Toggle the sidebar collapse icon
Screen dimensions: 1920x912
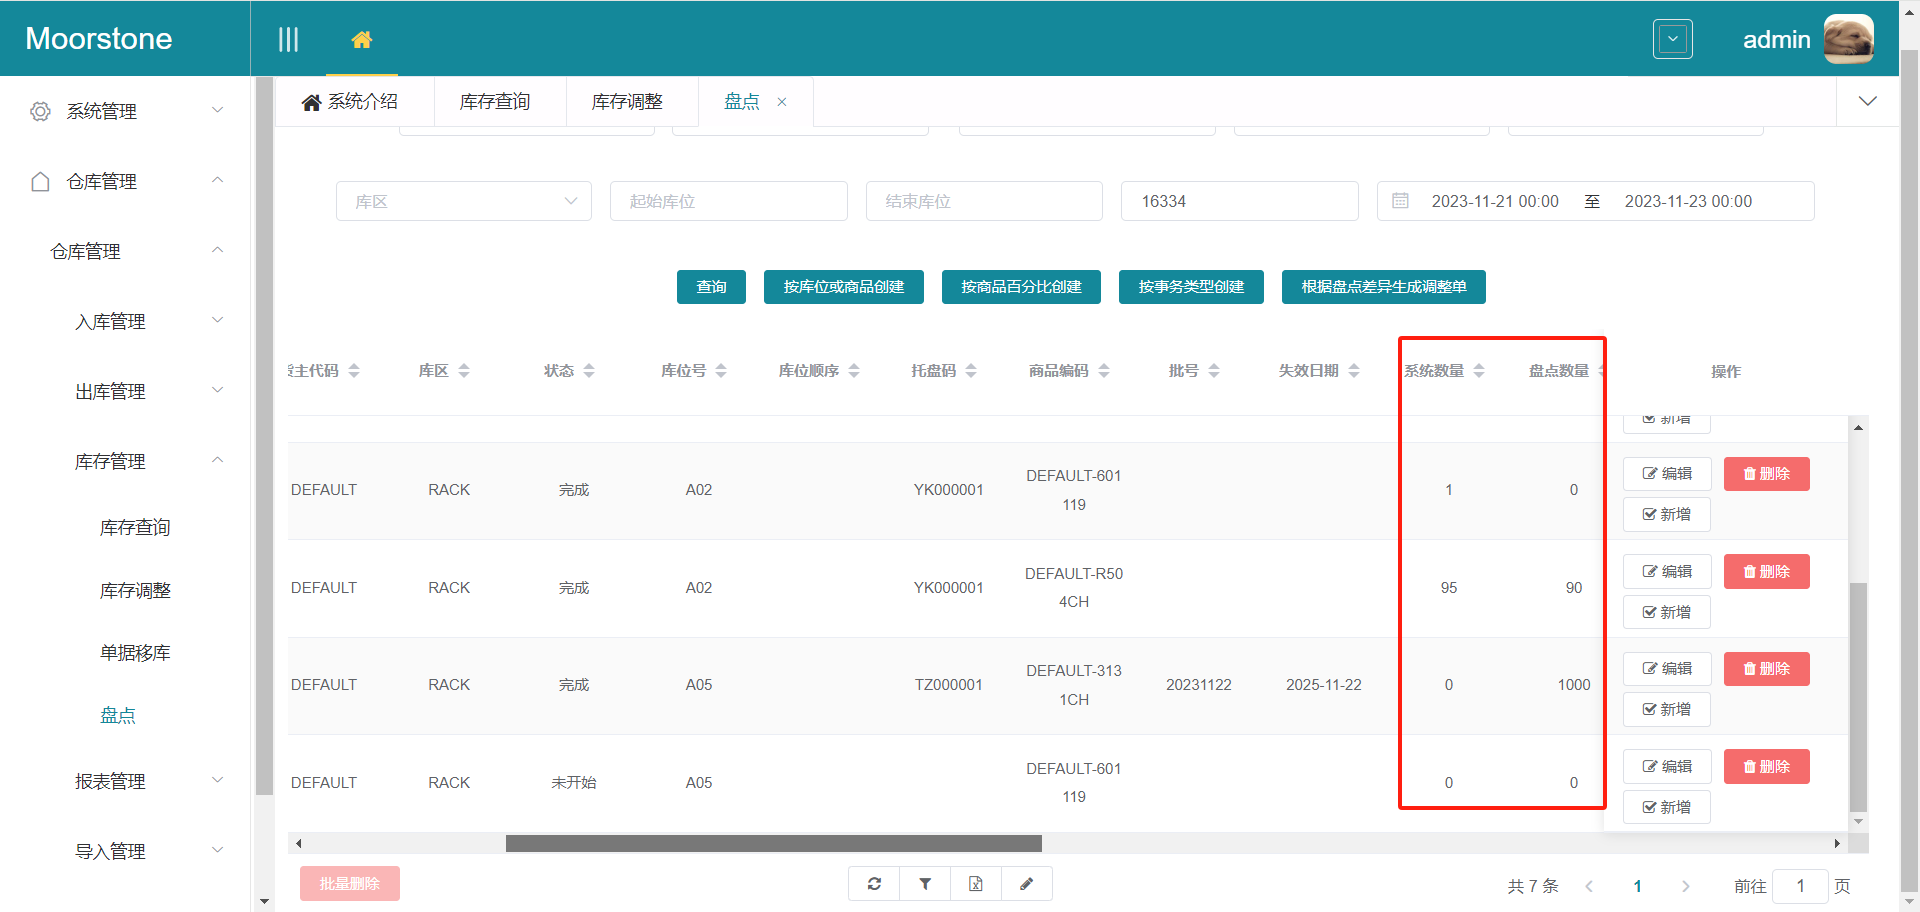[288, 40]
